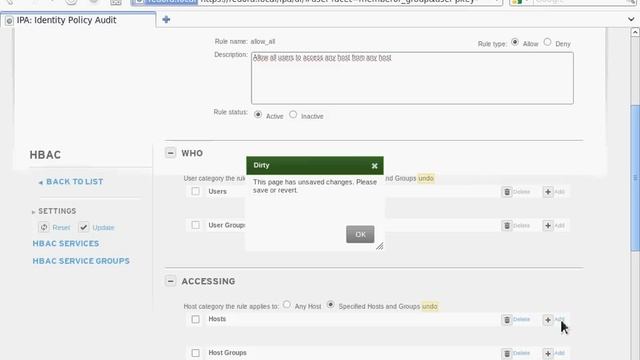Click the scrollbar up arrow
The image size is (640, 360).
click(x=635, y=32)
